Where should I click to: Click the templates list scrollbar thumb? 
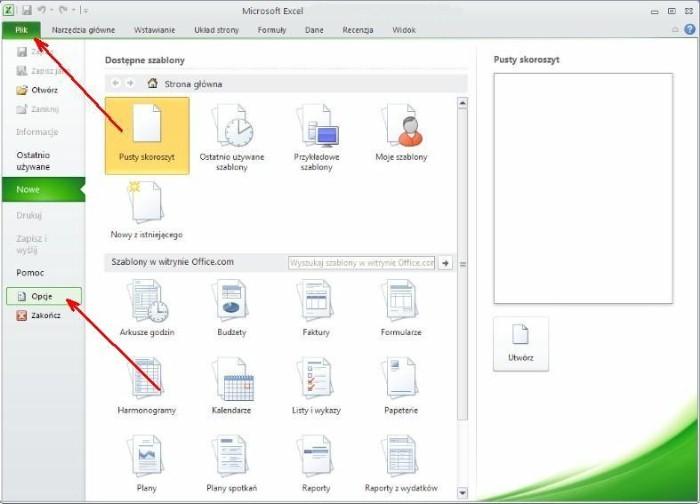(x=462, y=264)
